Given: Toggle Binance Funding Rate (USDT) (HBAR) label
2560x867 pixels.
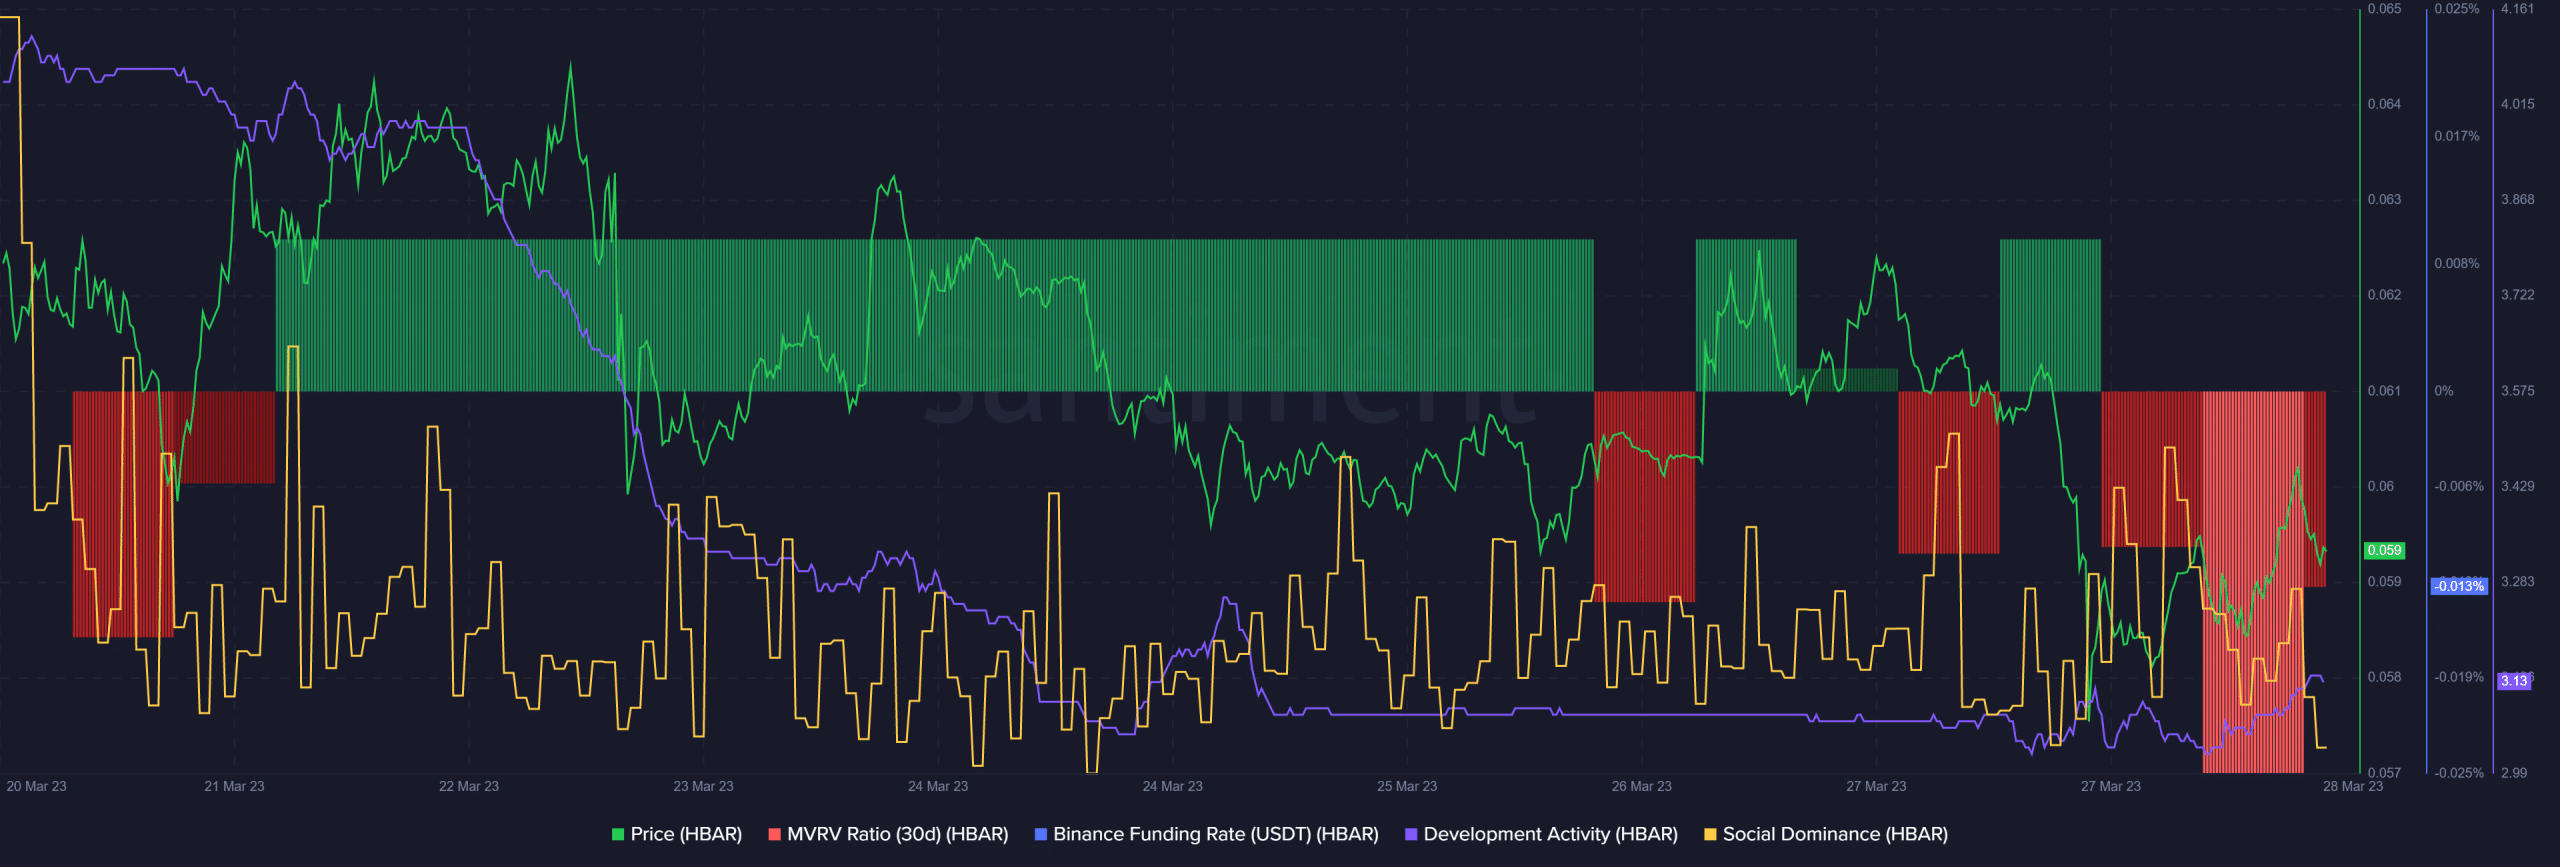Looking at the screenshot, I should pos(1216,834).
